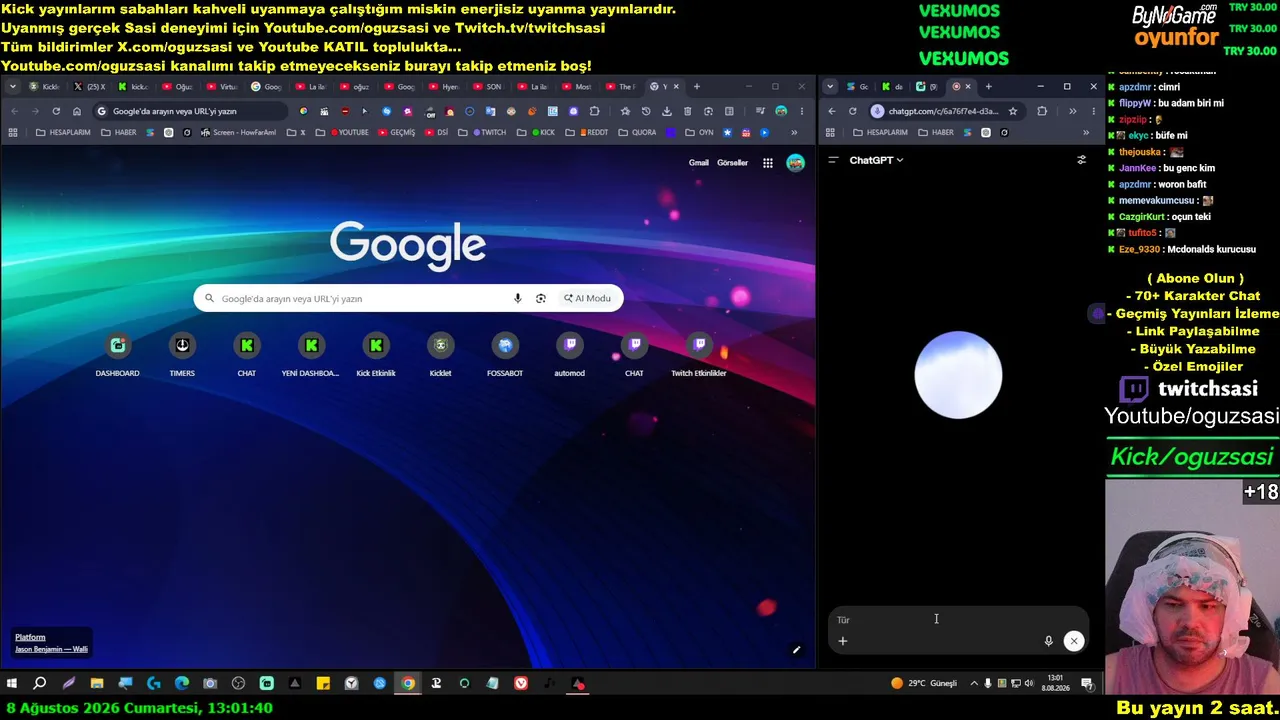This screenshot has height=720, width=1280.
Task: Open ChatGPT sidebar menu
Action: [833, 160]
